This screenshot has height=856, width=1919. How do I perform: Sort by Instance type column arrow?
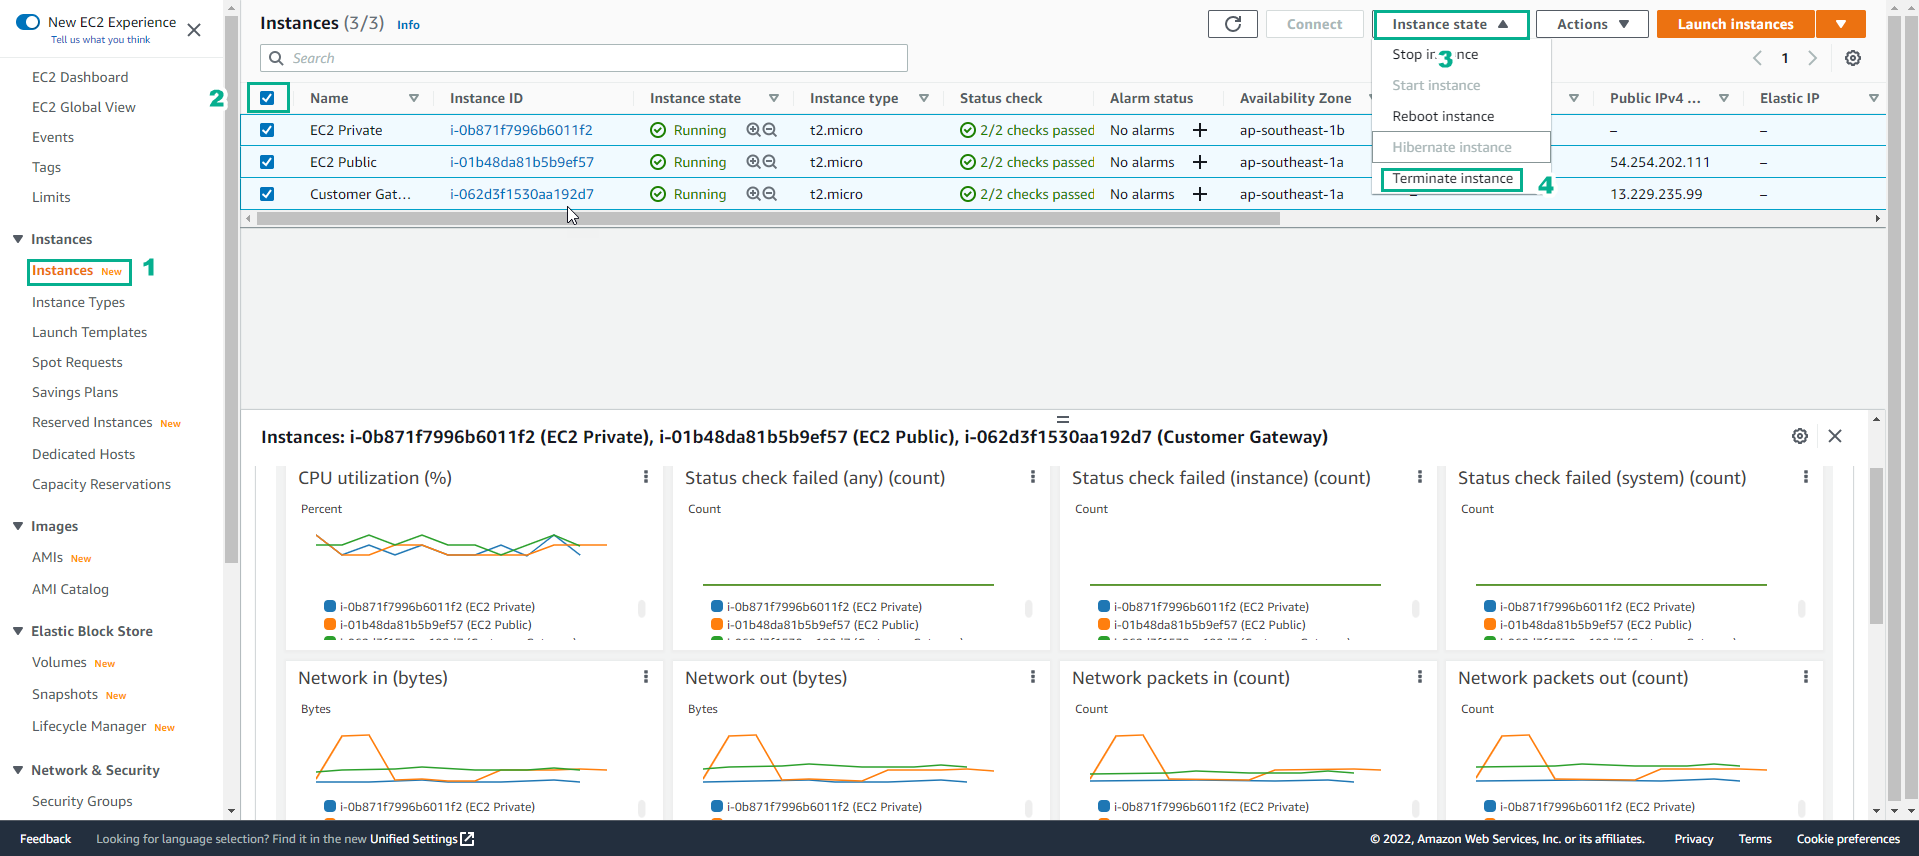pos(924,98)
